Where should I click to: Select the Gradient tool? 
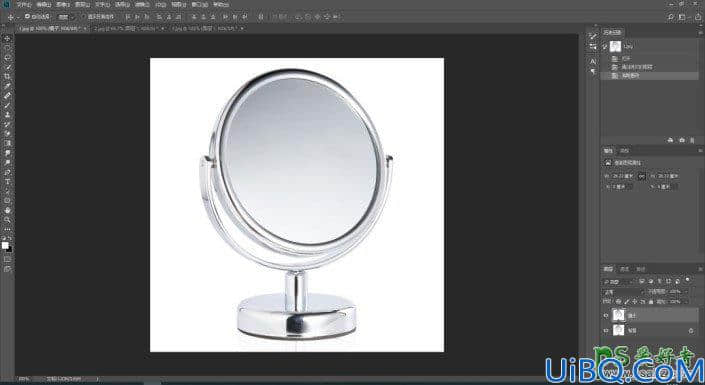8,143
